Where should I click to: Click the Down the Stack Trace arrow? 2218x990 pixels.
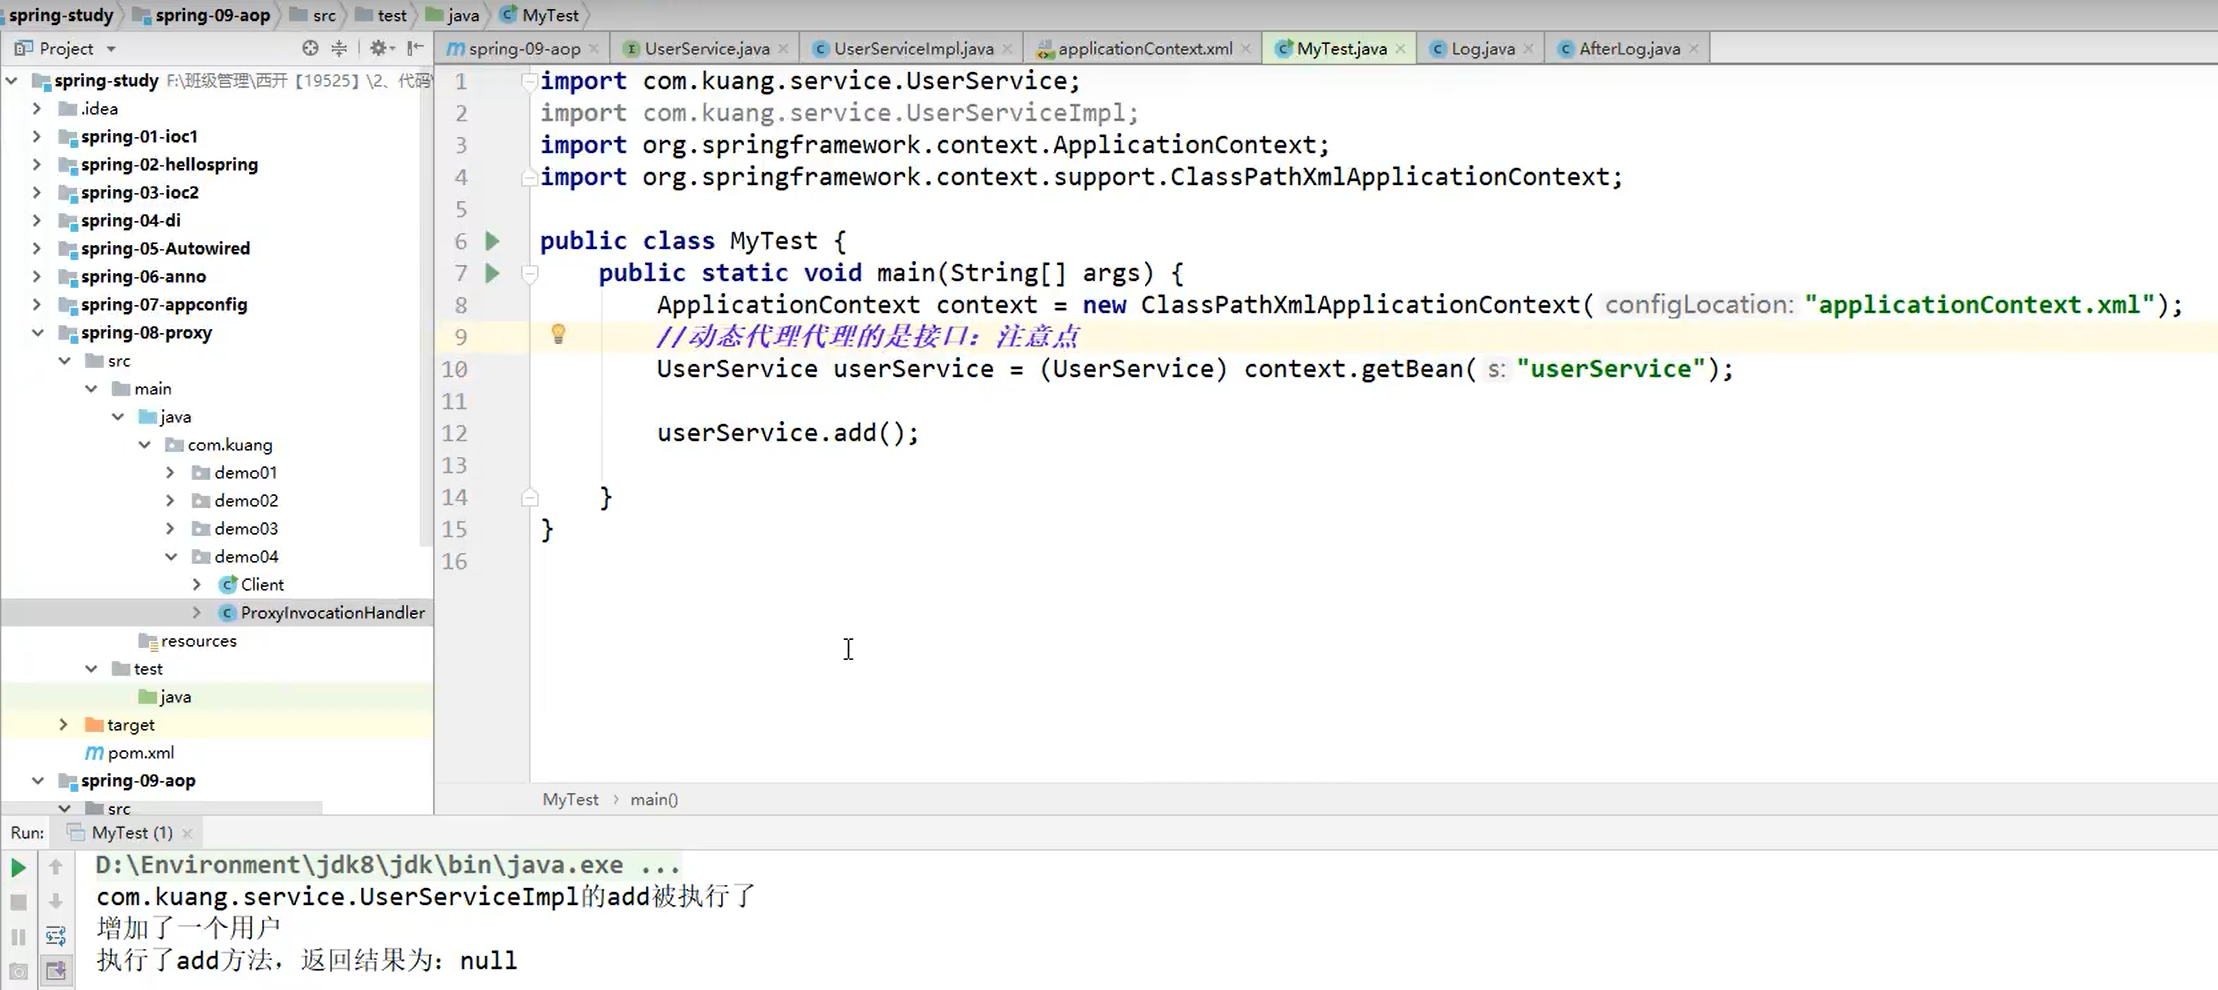[x=56, y=902]
